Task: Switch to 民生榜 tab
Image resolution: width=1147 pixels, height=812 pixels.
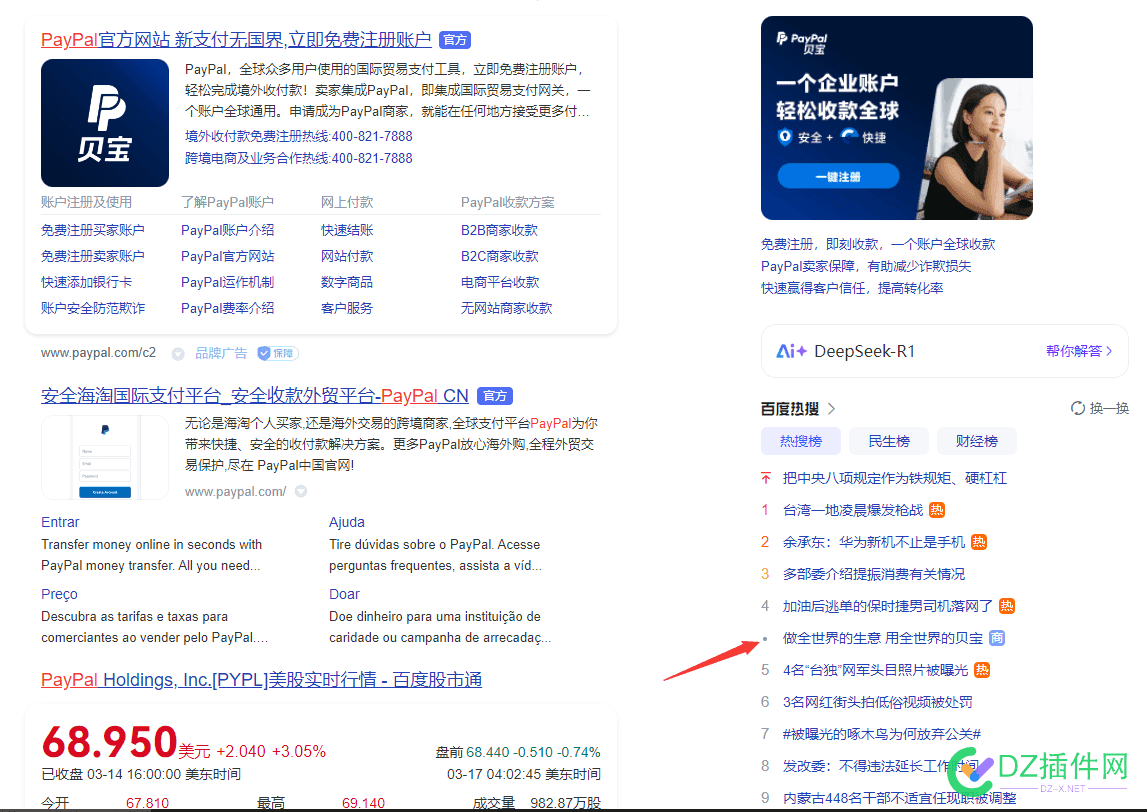Action: coord(889,441)
